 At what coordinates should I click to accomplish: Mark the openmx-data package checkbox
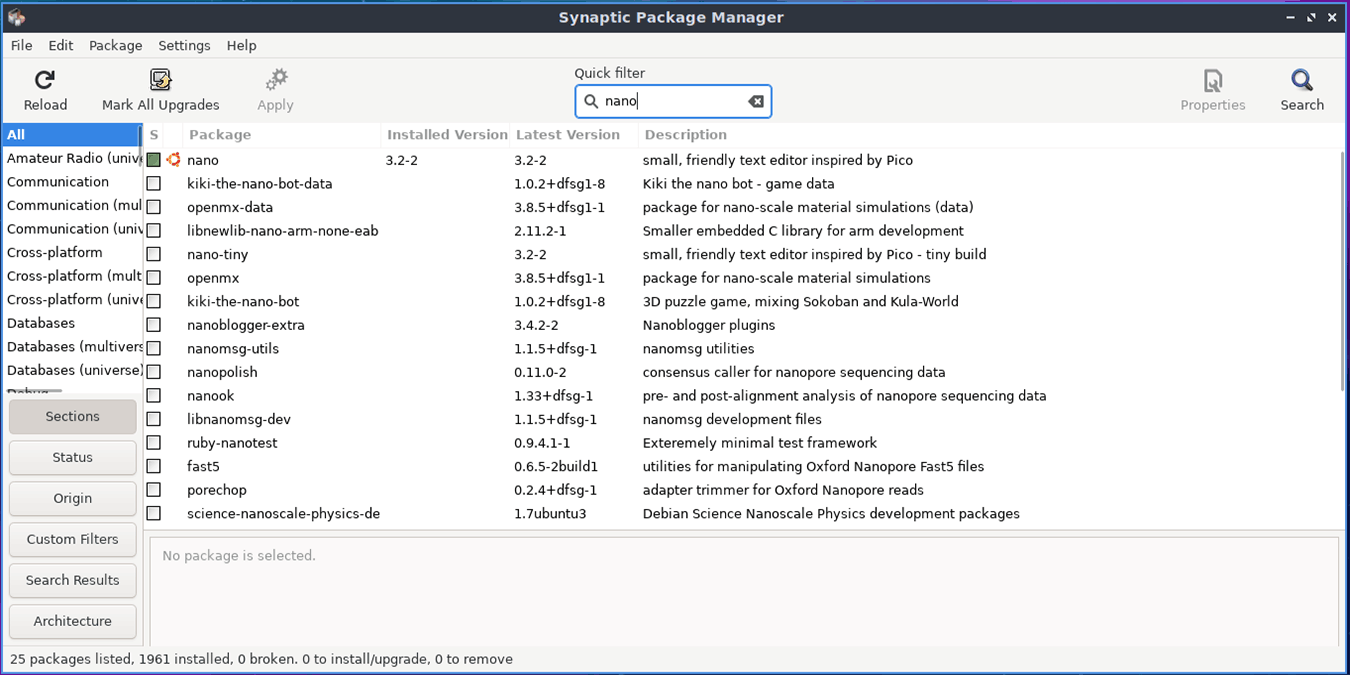coord(154,206)
